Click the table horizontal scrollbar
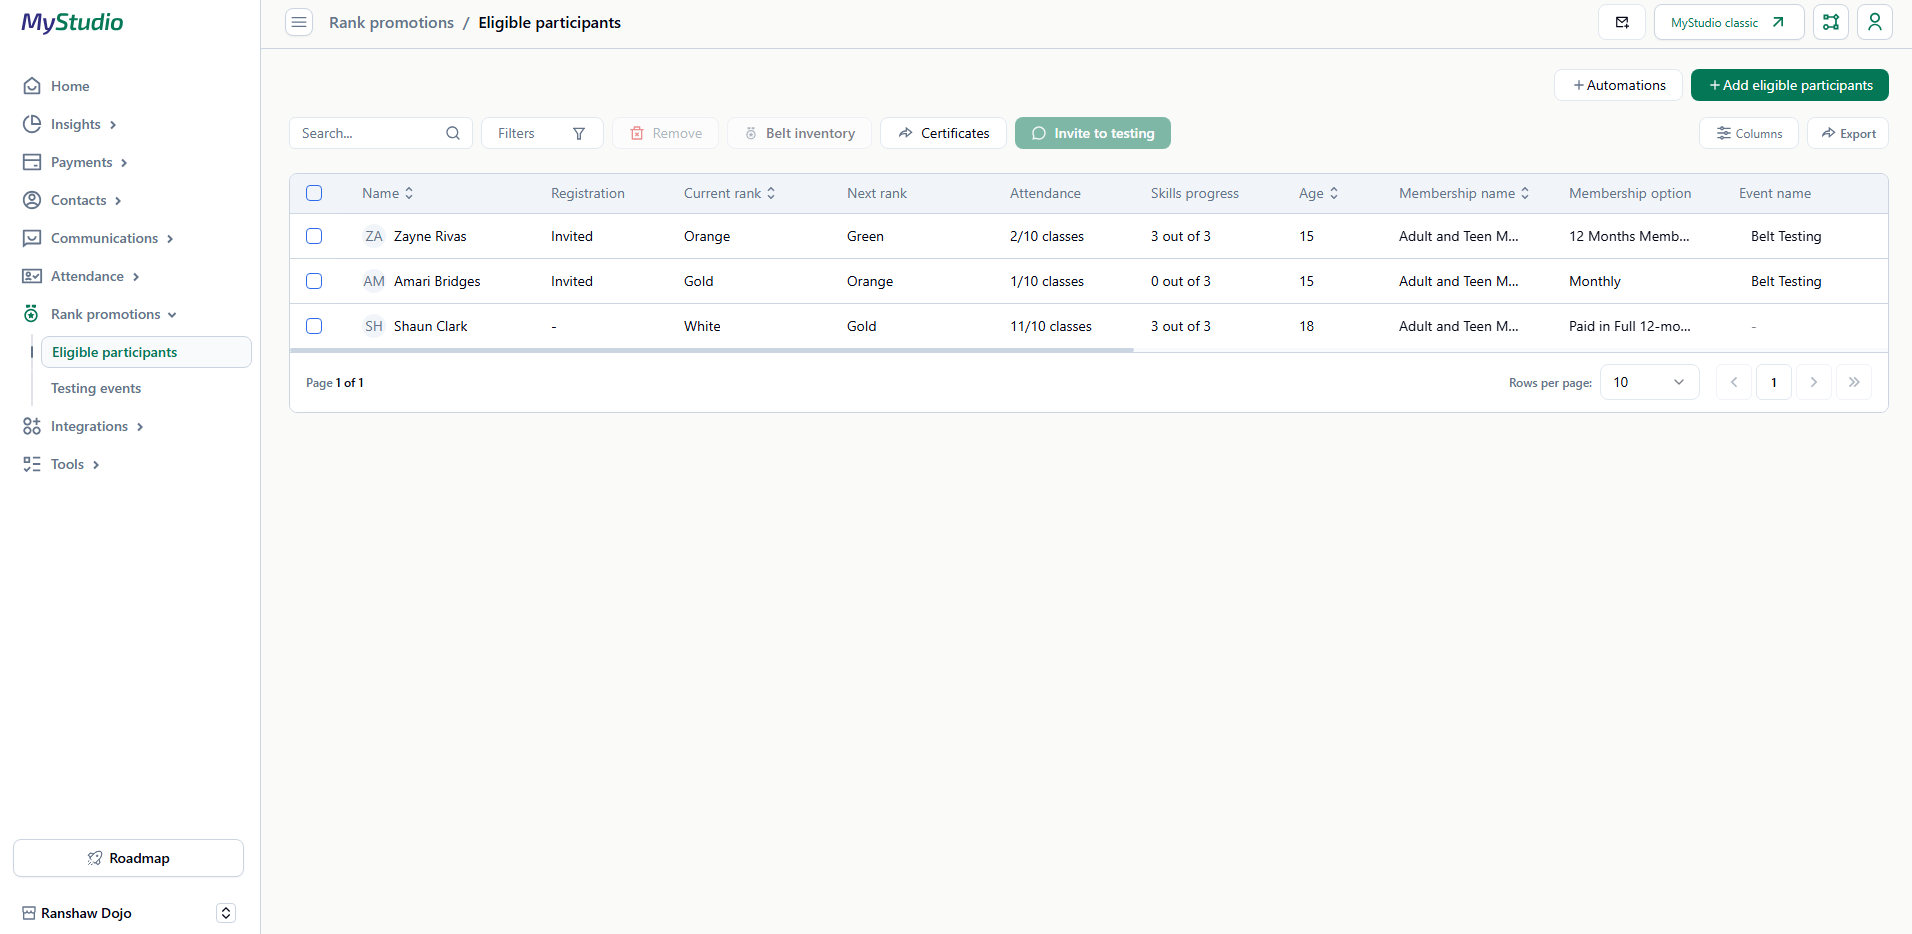This screenshot has height=934, width=1912. click(712, 350)
